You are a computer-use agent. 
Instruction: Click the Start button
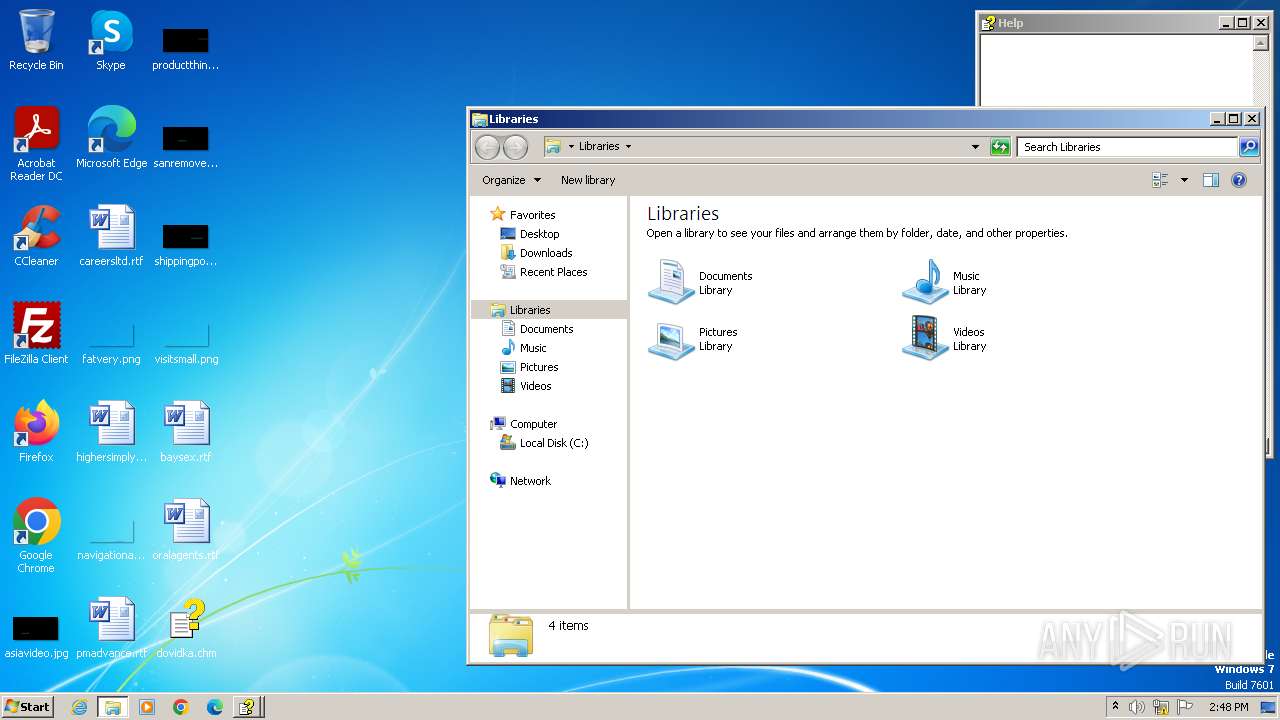click(x=28, y=706)
